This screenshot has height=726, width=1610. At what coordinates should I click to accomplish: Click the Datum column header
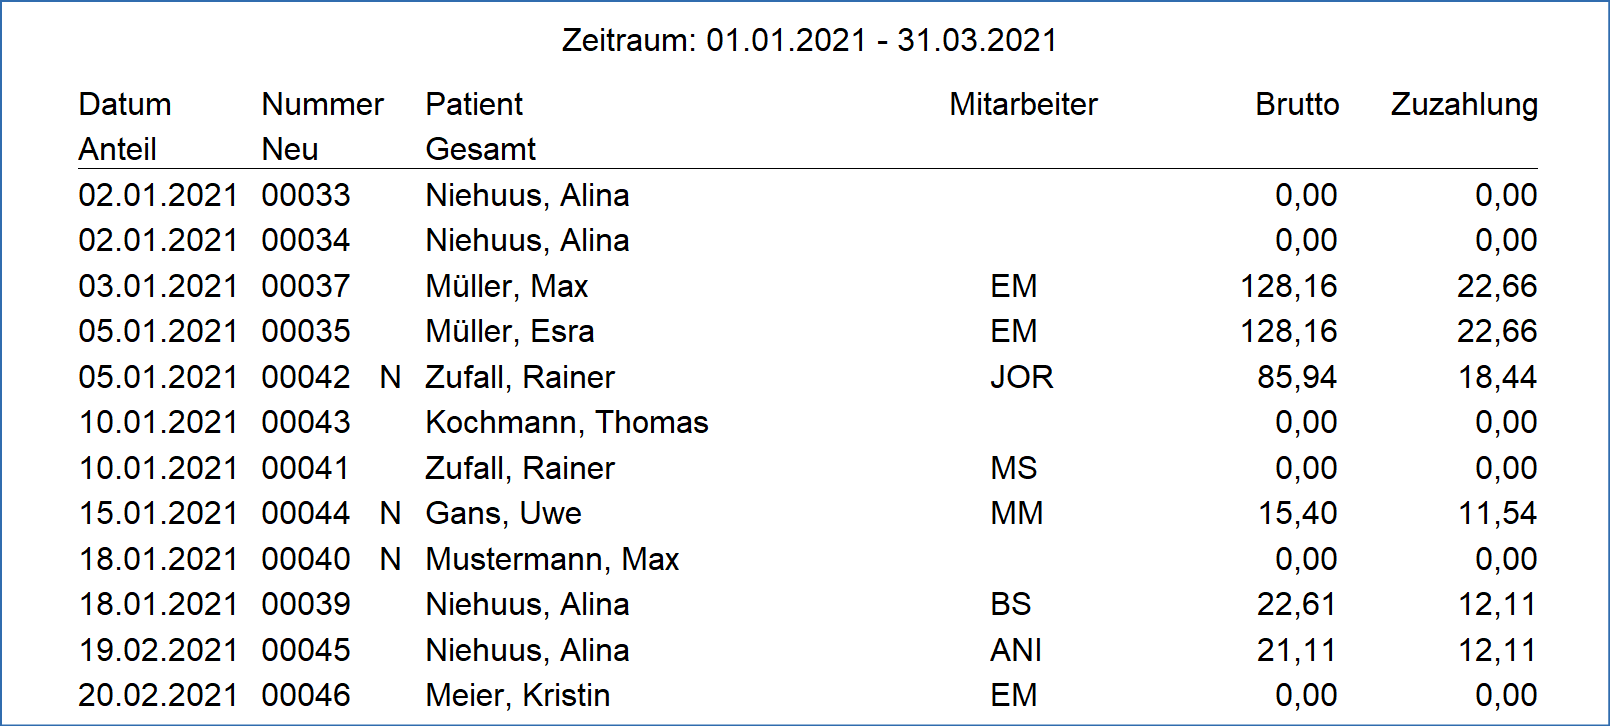(125, 104)
